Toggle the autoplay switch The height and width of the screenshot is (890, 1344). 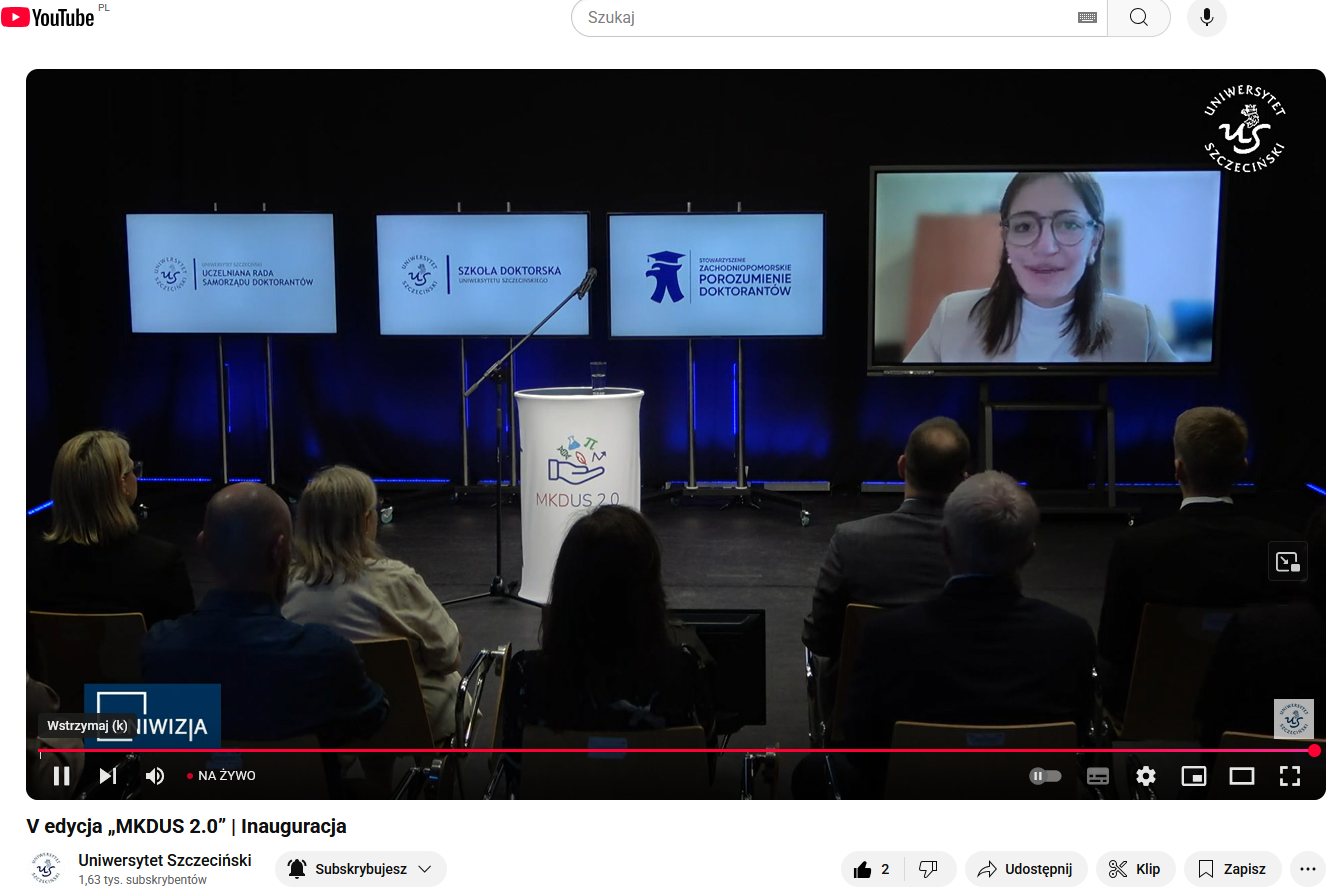pos(1045,776)
